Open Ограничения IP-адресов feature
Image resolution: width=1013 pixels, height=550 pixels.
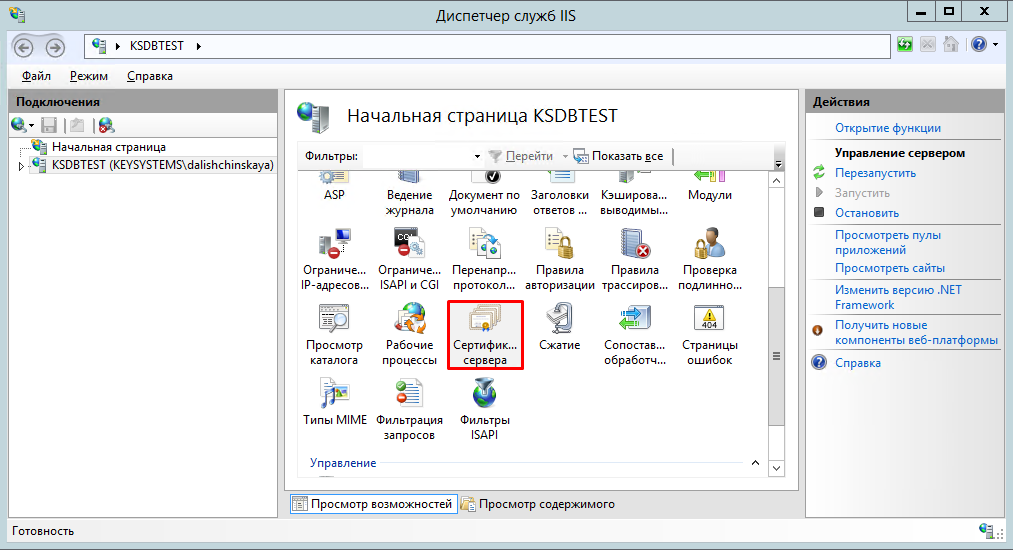334,260
